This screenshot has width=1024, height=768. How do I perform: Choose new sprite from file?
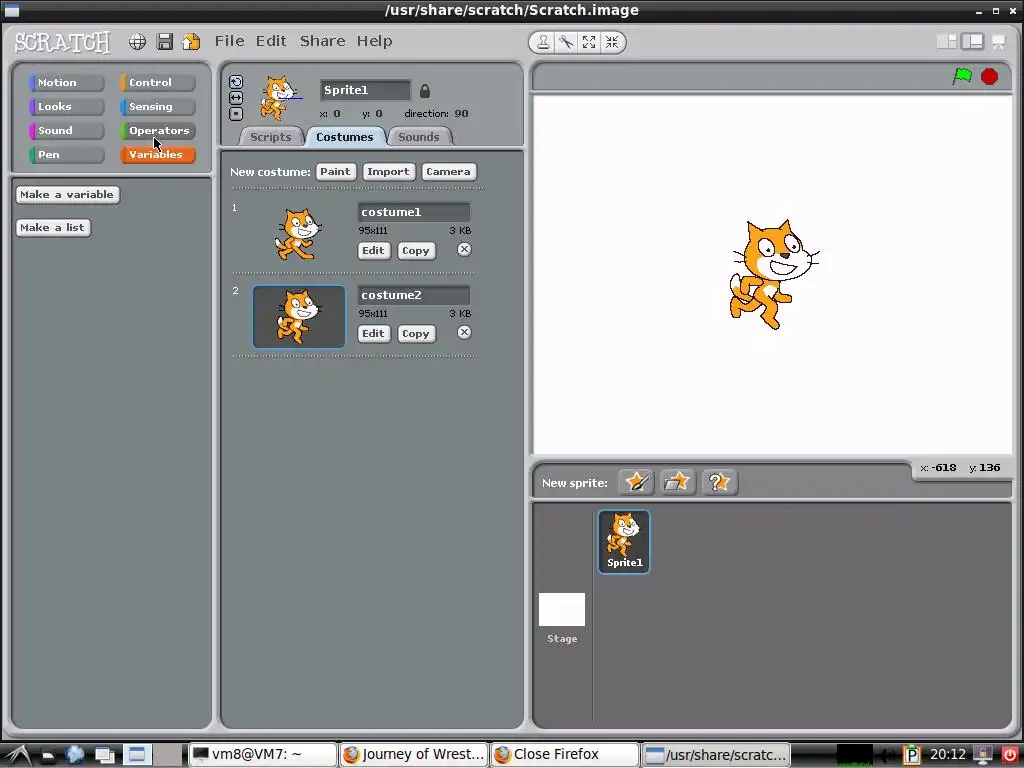[677, 483]
